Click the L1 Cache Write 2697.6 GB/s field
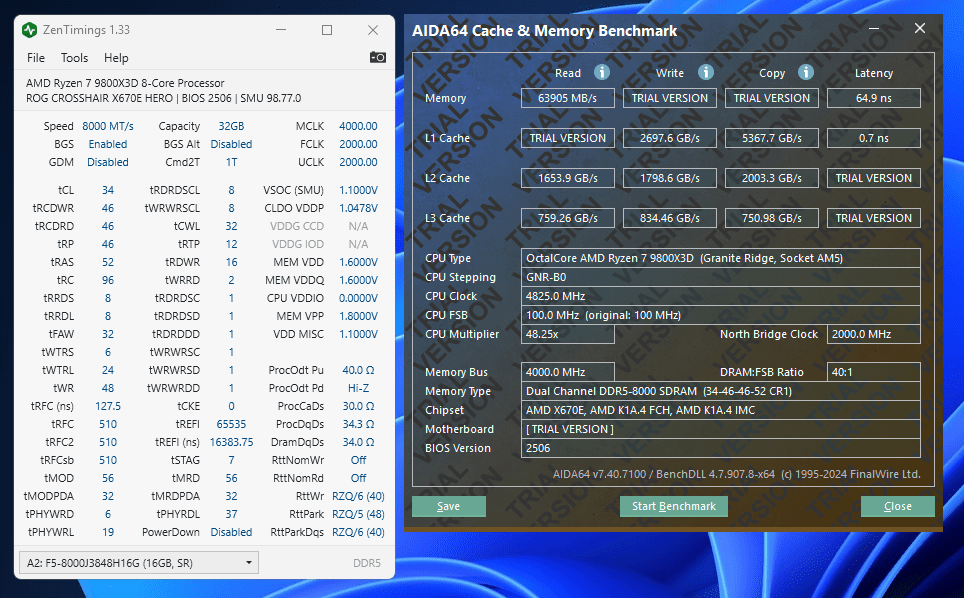 (670, 138)
